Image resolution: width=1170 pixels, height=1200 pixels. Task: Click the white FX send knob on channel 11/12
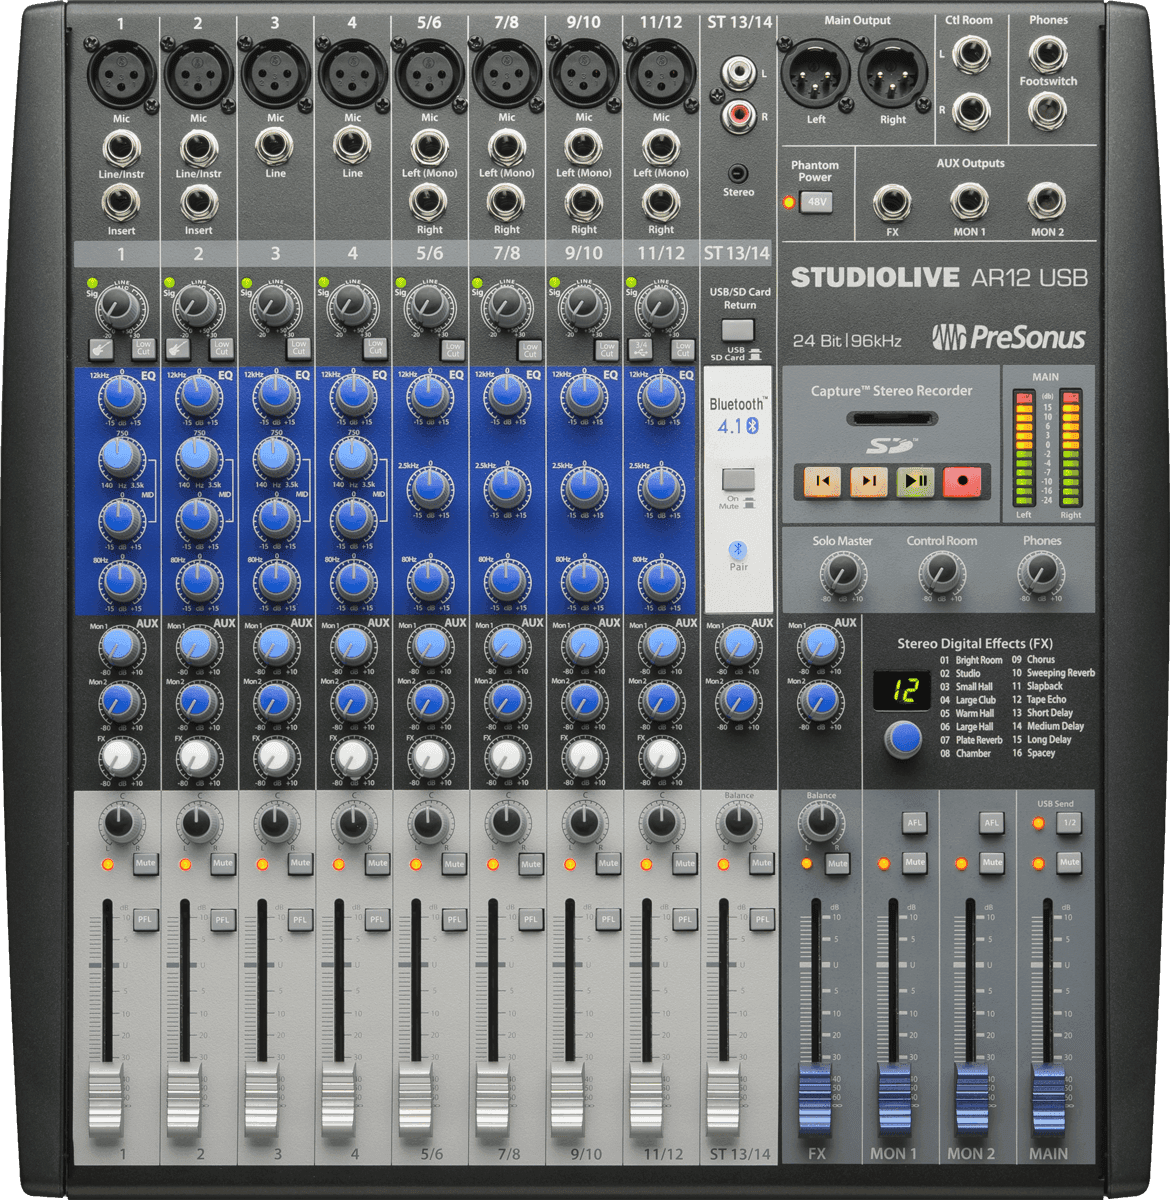coord(660,758)
